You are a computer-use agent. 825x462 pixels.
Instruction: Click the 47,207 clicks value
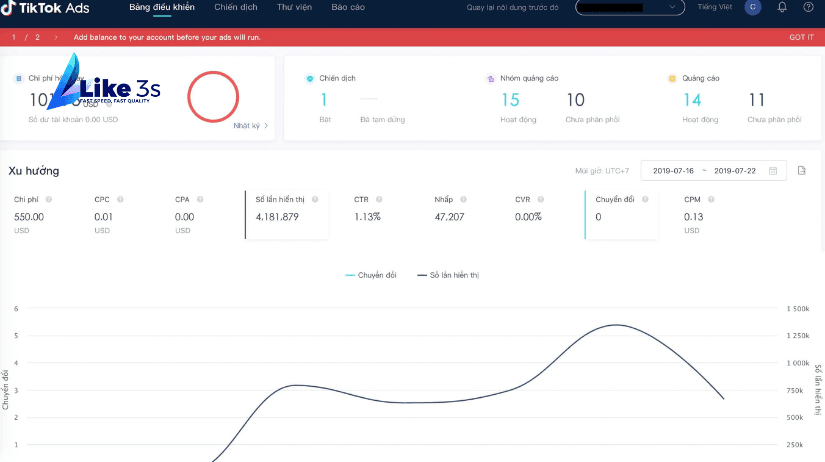[449, 217]
